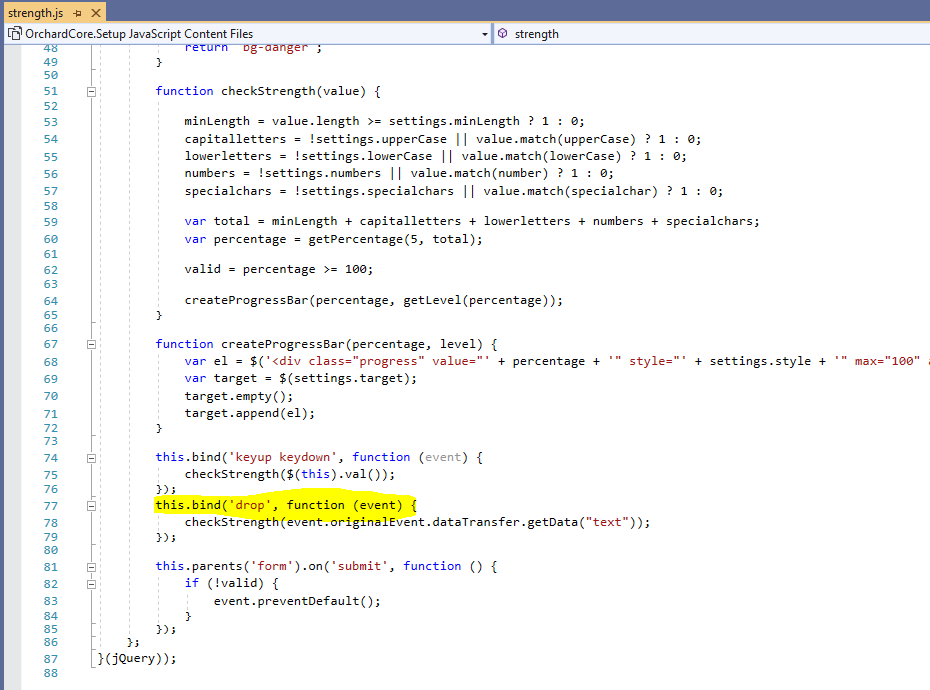Collapse the checkStrength function at line 51

pyautogui.click(x=91, y=91)
